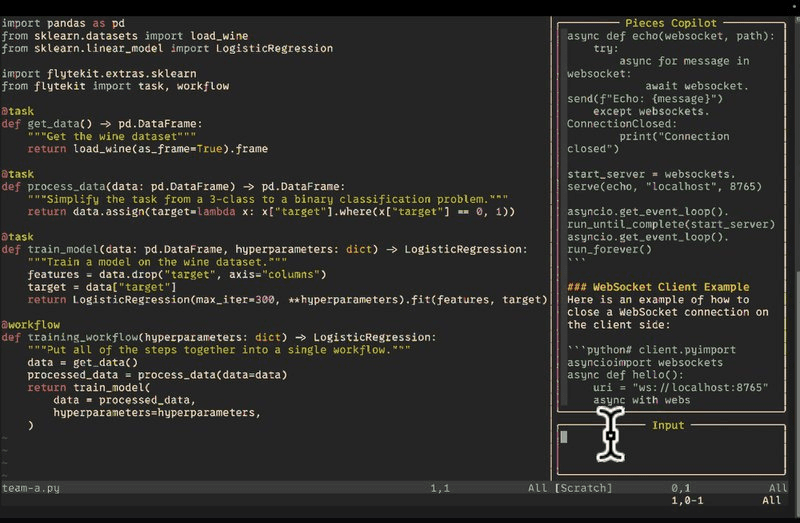Click the @task decorator above process_data
This screenshot has width=800, height=523.
point(18,173)
